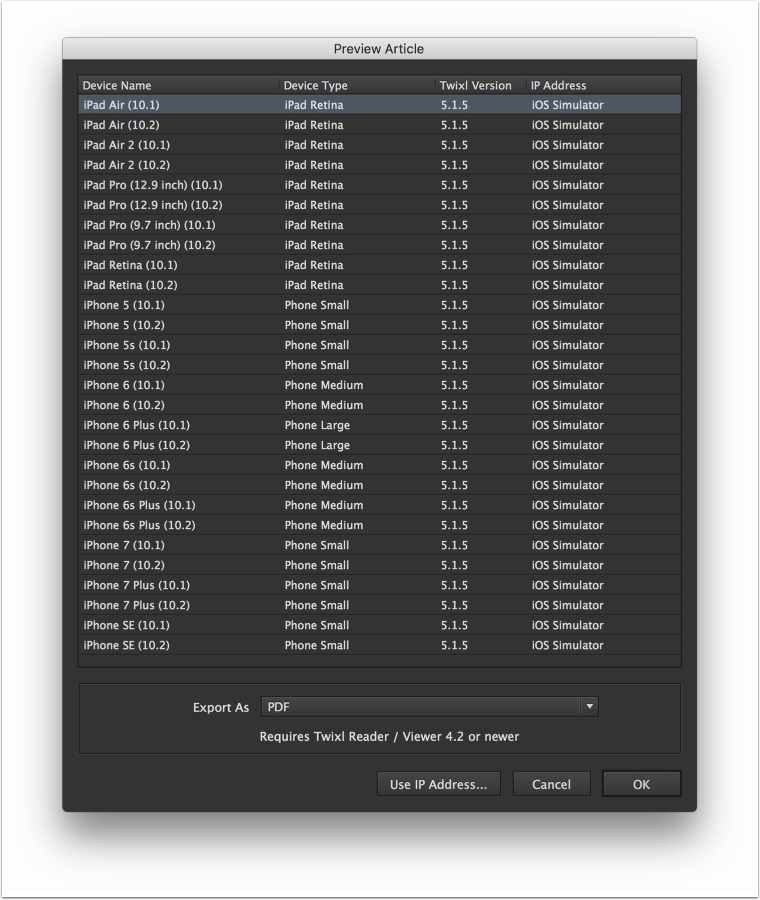Select the iPhone 6 Plus (10.2) row
The image size is (760, 900).
(x=379, y=445)
